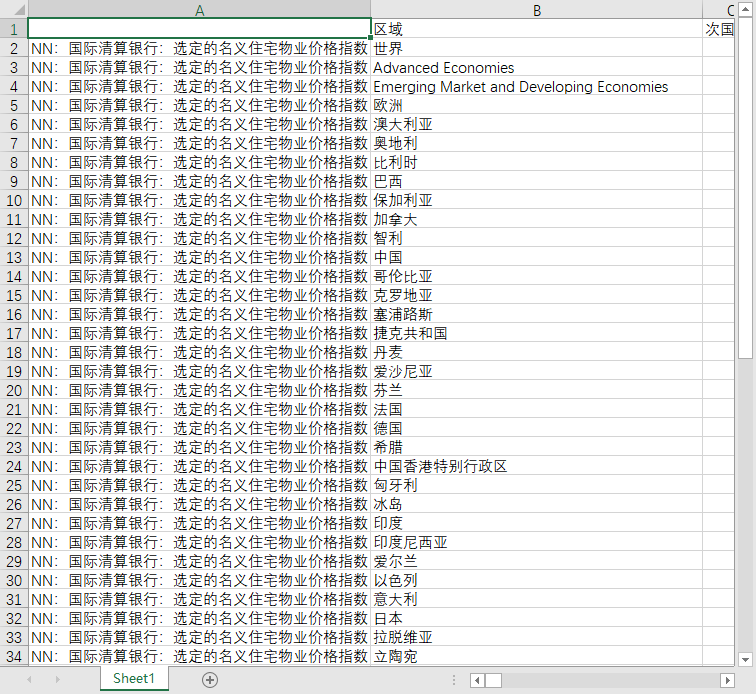Select column B header
The width and height of the screenshot is (756, 694).
[x=537, y=10]
